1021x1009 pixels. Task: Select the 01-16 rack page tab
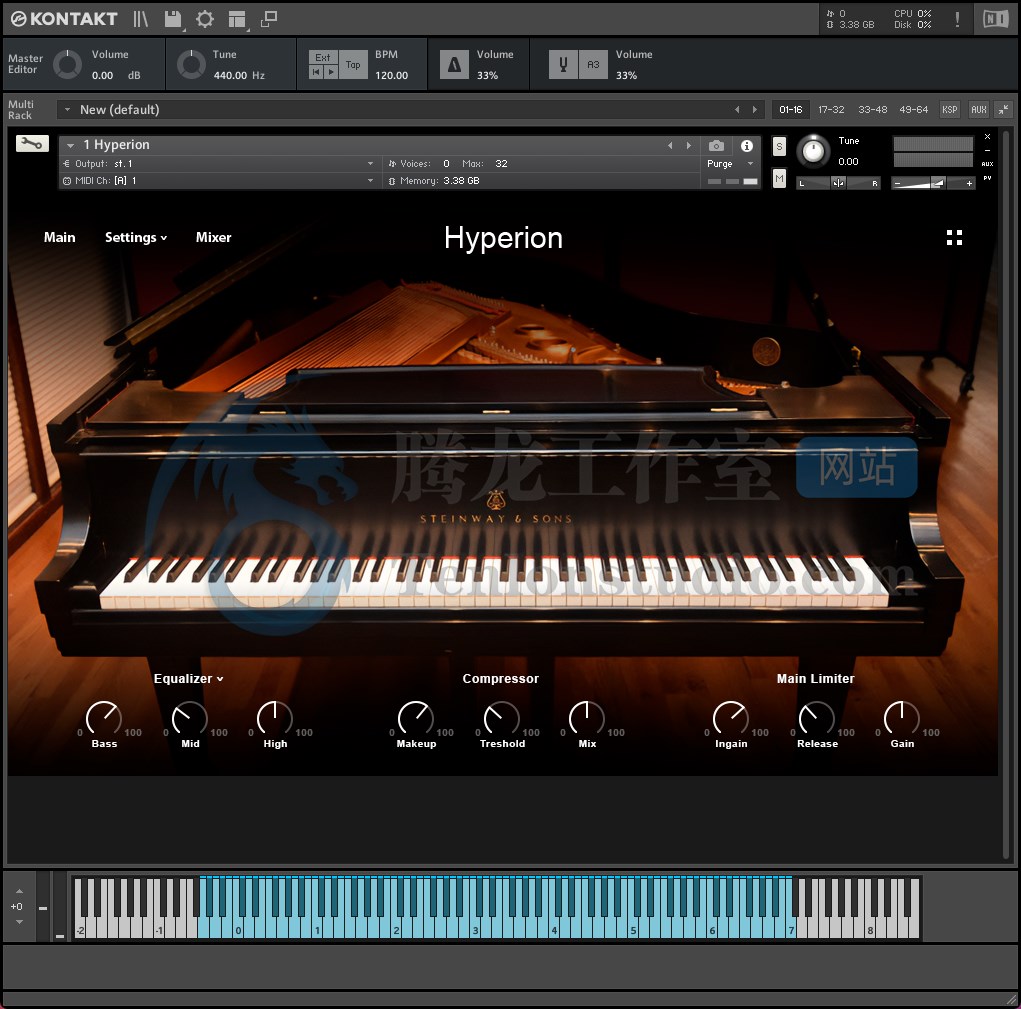(790, 109)
